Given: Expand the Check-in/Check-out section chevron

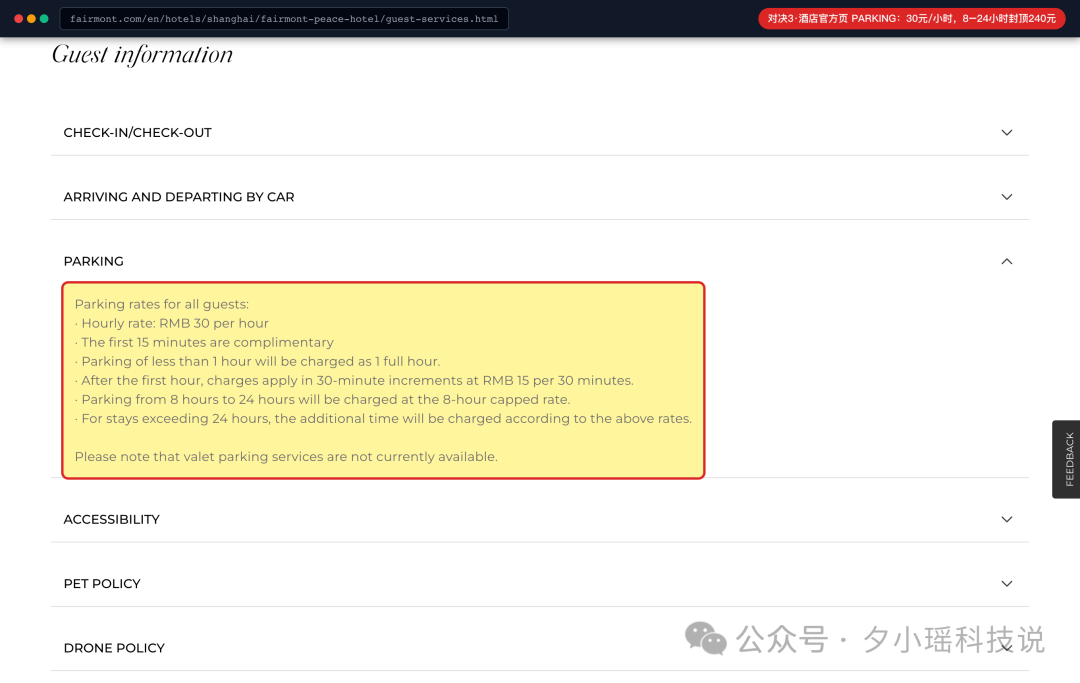Looking at the screenshot, I should pyautogui.click(x=1006, y=132).
